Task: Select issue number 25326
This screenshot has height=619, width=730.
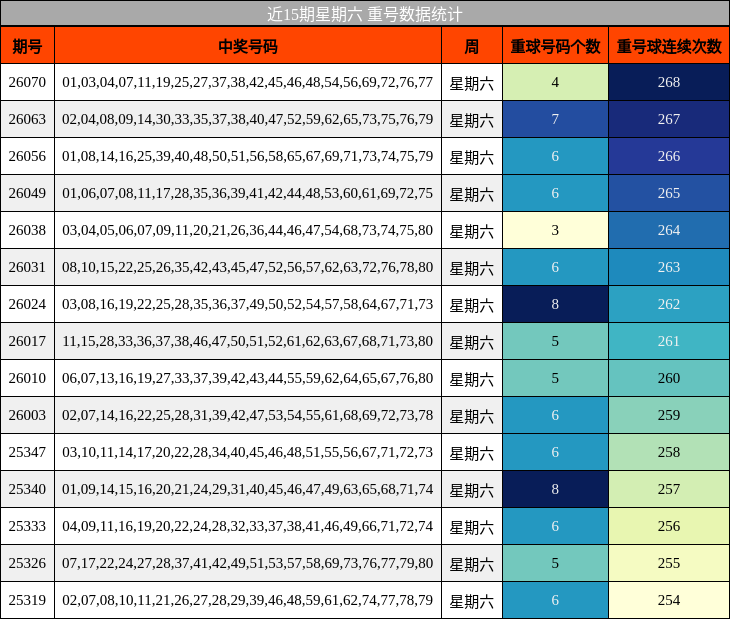Action: point(27,563)
